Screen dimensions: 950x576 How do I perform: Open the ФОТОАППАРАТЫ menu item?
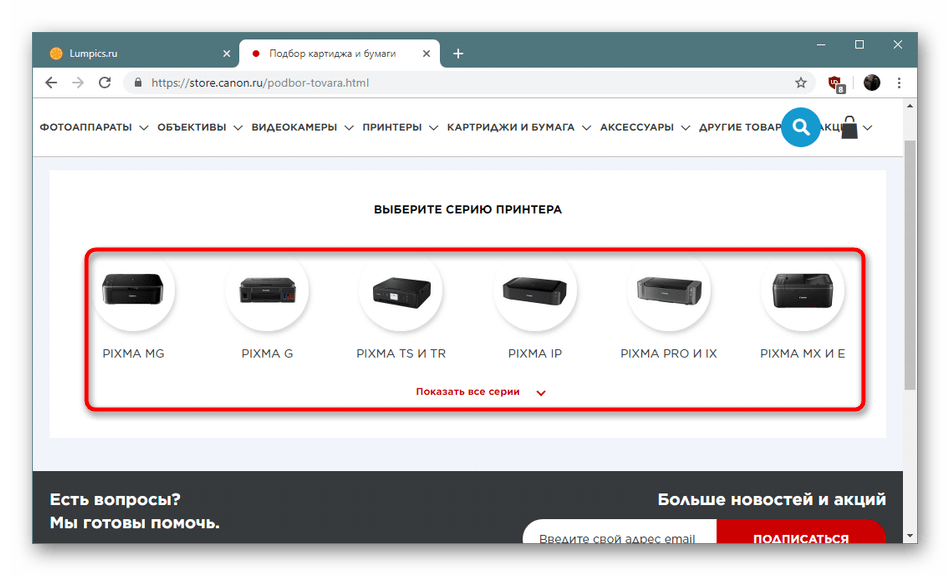tap(86, 127)
